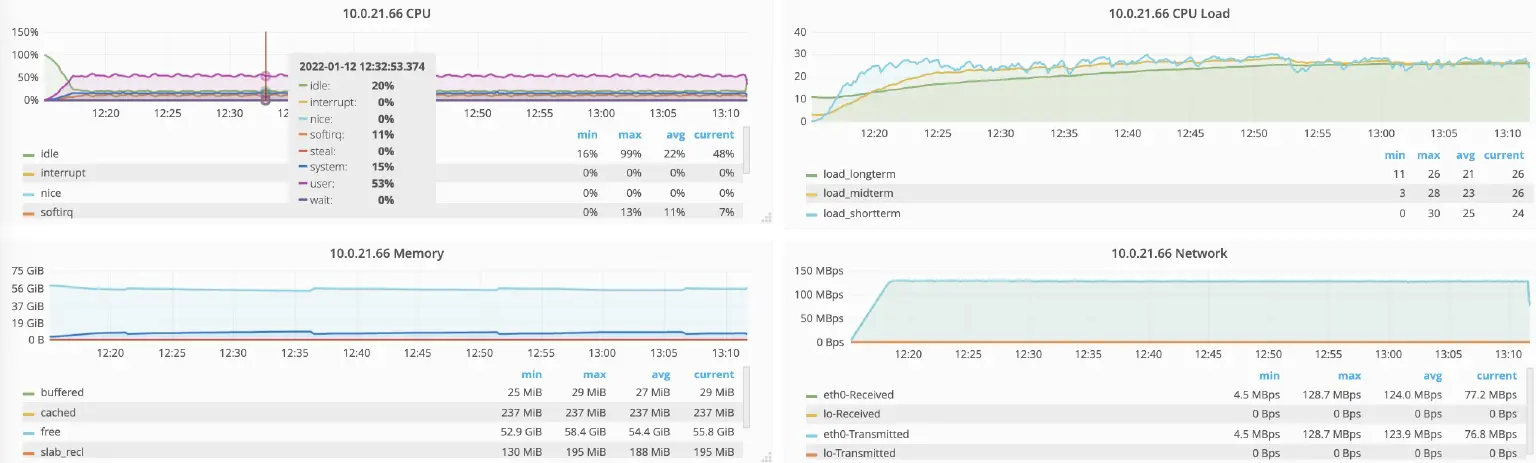Expand the 10.0.21.66 Memory panel title menu
The image size is (1536, 463).
(386, 254)
